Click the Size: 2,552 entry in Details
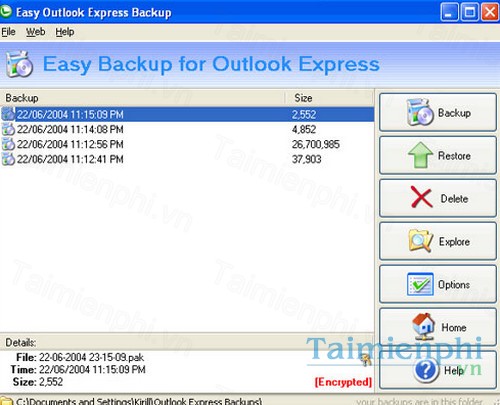The height and width of the screenshot is (405, 500). (x=38, y=382)
